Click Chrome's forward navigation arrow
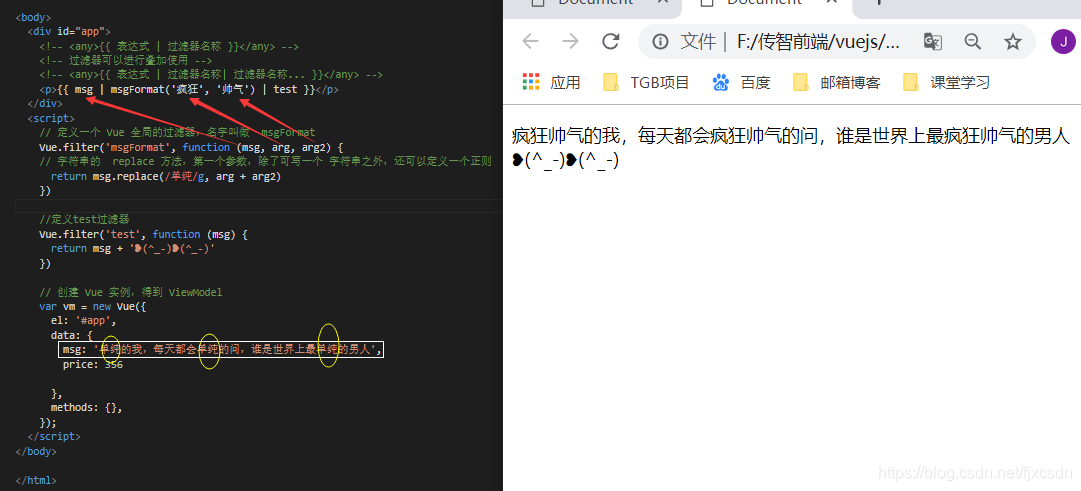Viewport: 1081px width, 491px height. 570,41
